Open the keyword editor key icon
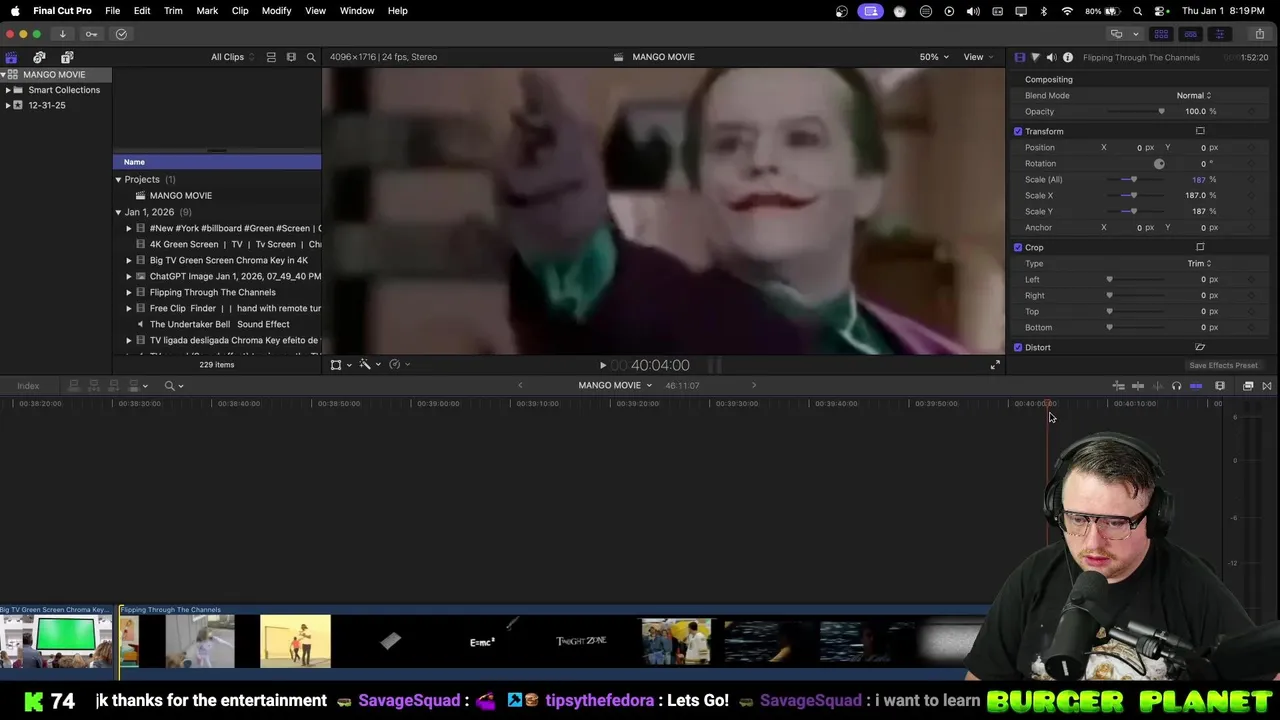The height and width of the screenshot is (720, 1280). pos(91,34)
